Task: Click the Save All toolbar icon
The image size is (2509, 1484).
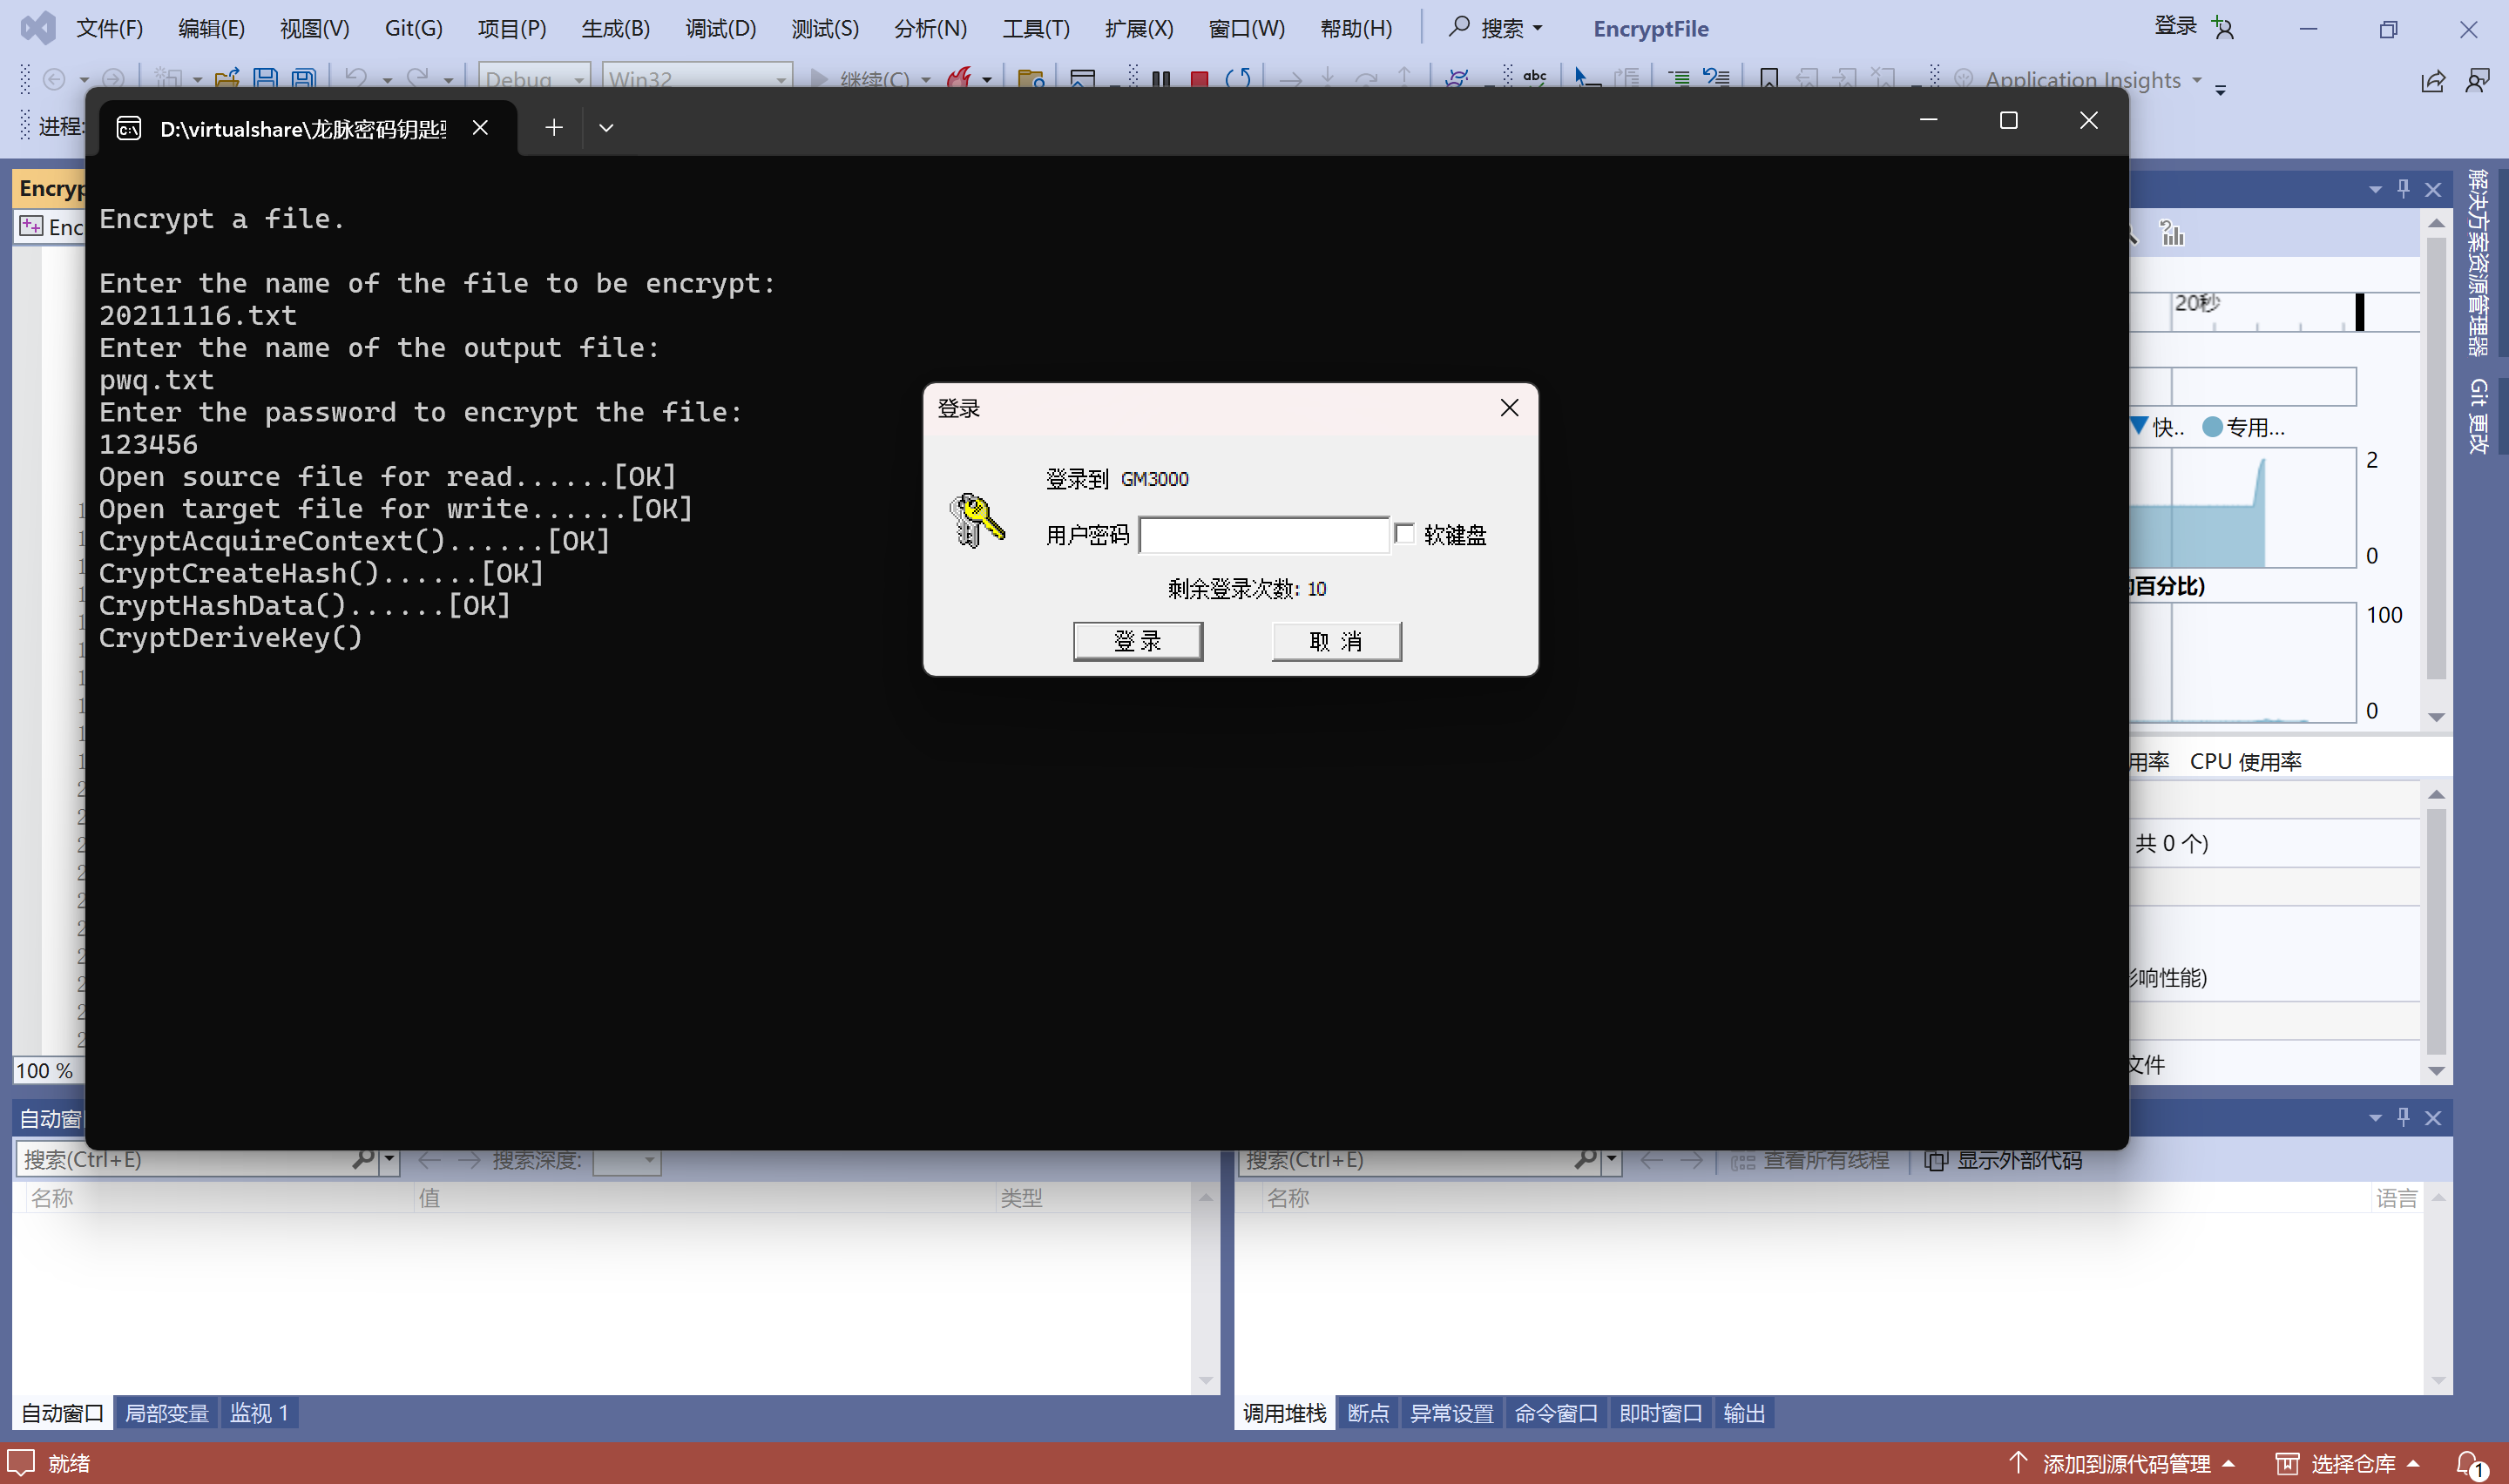Action: 303,78
